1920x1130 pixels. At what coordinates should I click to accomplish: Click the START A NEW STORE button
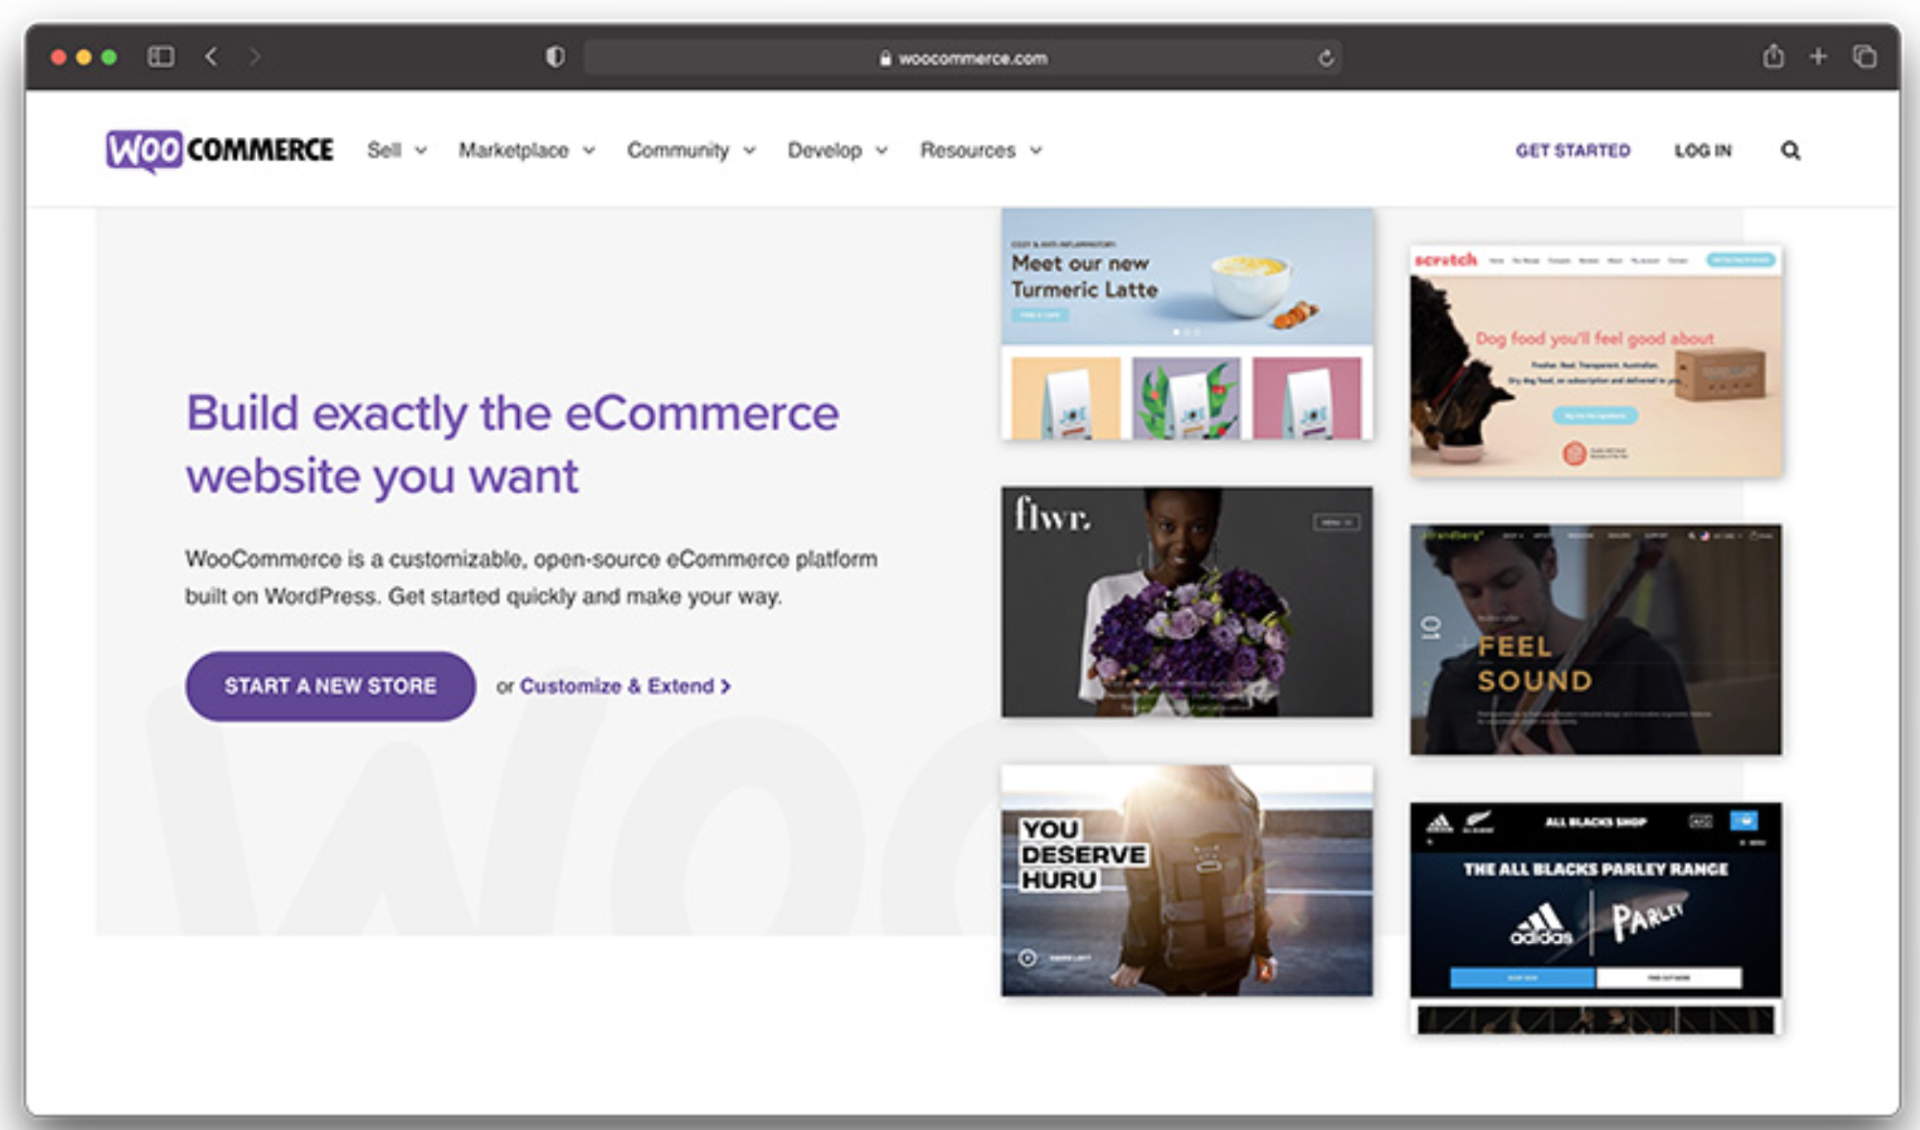click(x=329, y=686)
